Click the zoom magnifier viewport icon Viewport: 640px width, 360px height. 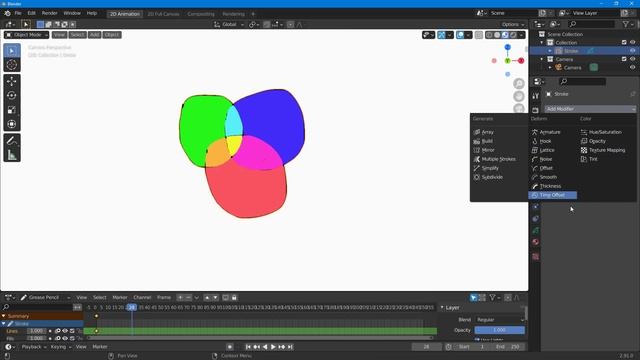coord(519,84)
